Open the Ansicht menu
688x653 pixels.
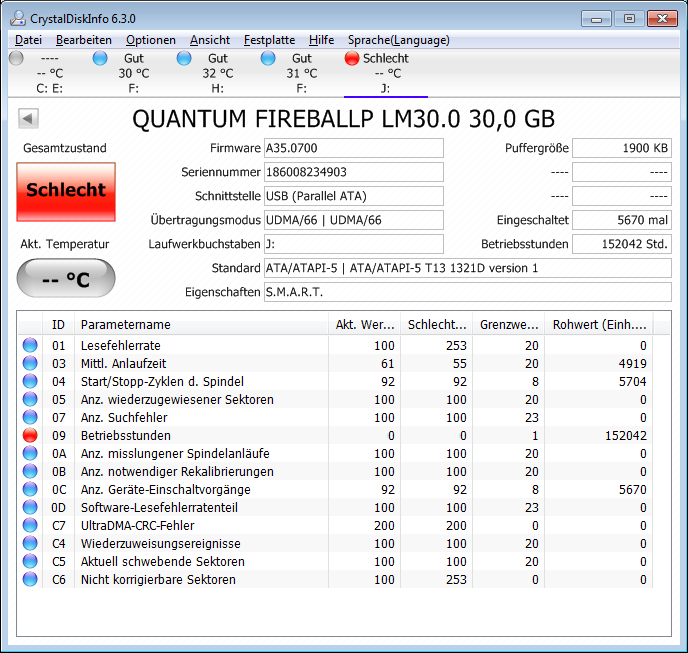(210, 40)
